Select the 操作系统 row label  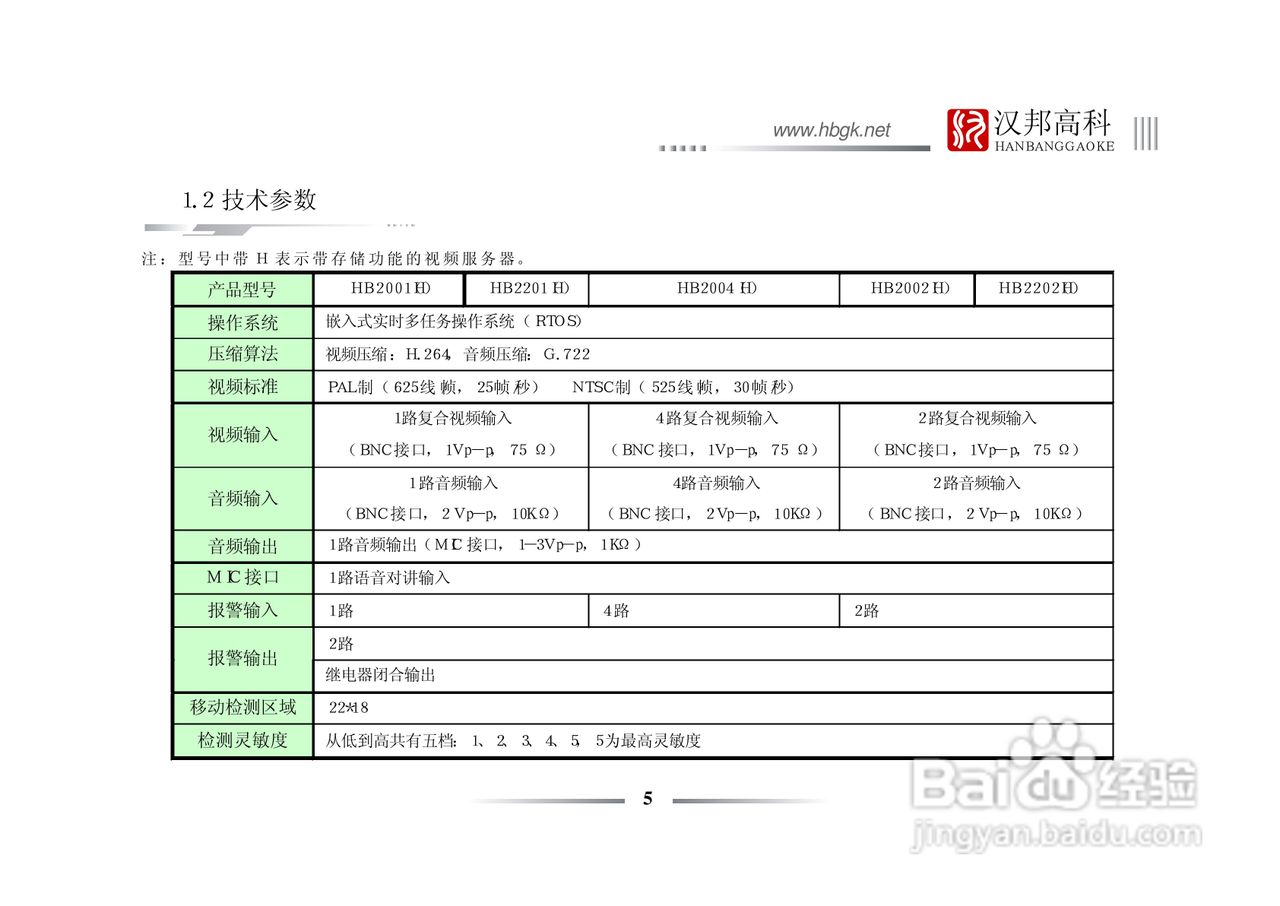click(242, 322)
